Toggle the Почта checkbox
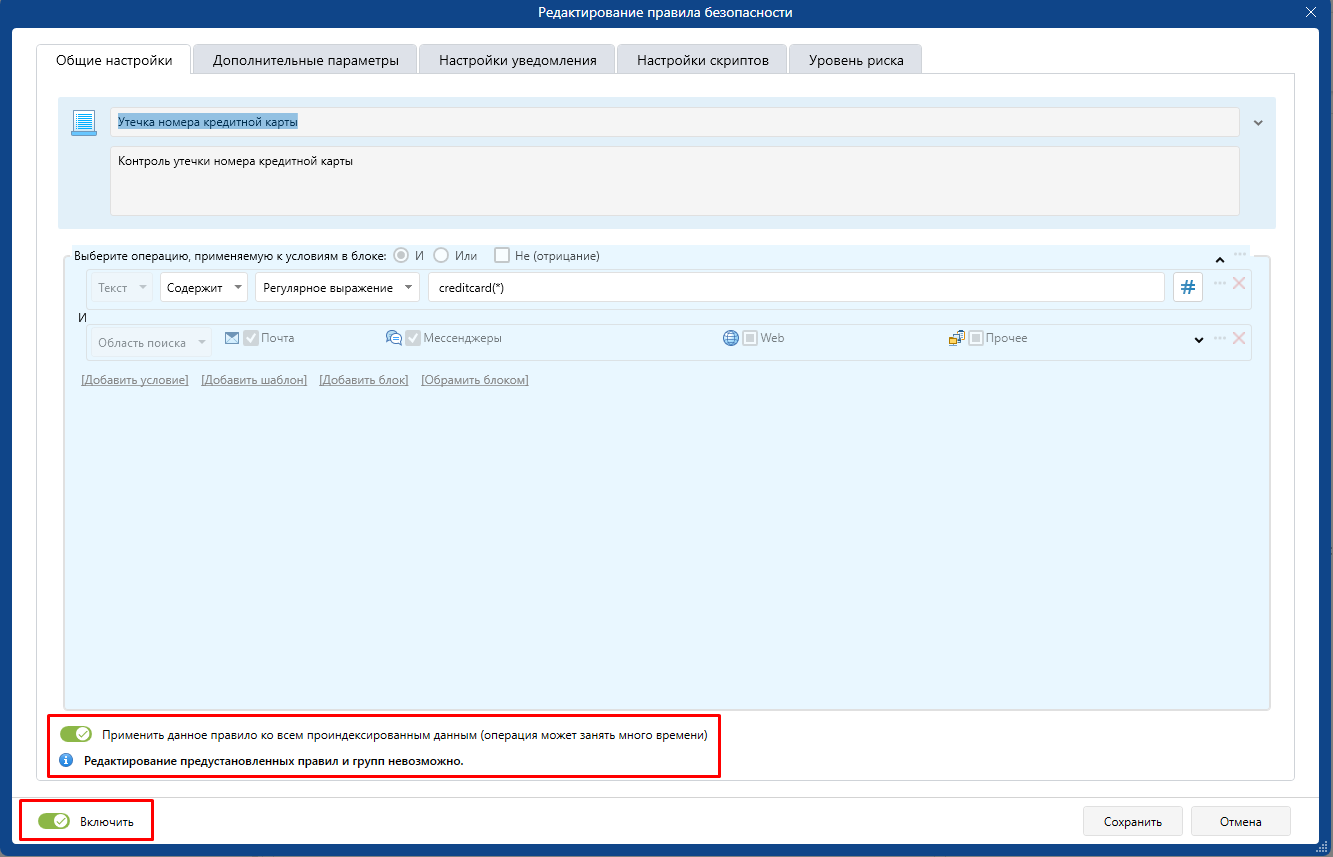1333x857 pixels. [251, 338]
